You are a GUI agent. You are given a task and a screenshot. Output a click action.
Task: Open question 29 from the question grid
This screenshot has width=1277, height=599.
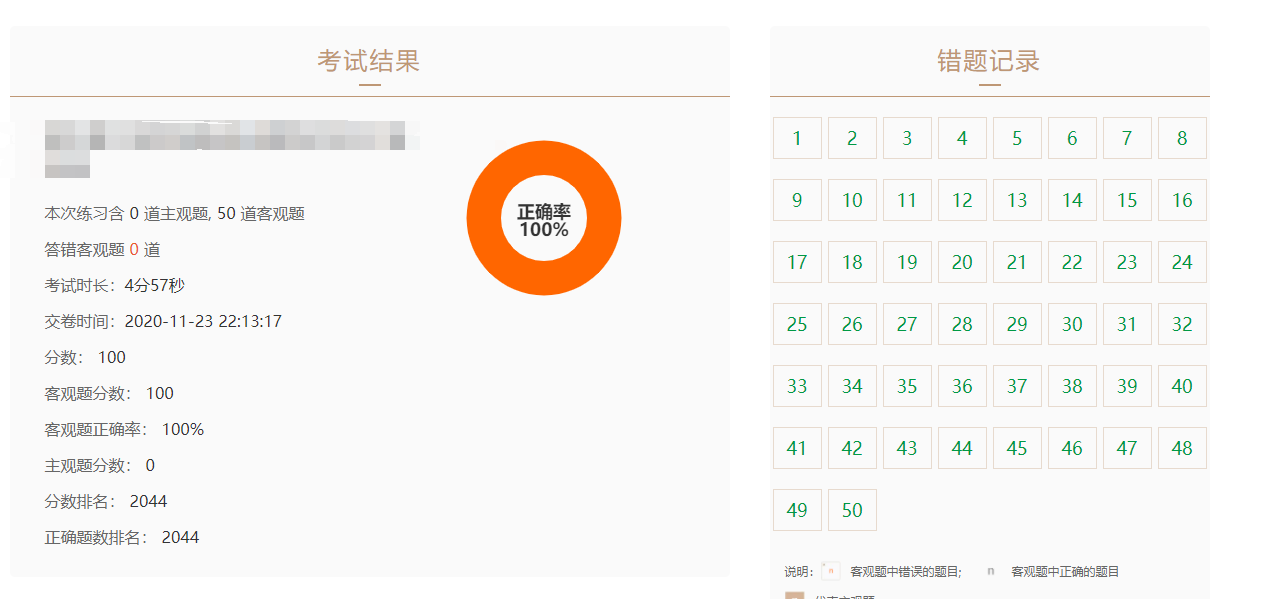click(x=1017, y=324)
